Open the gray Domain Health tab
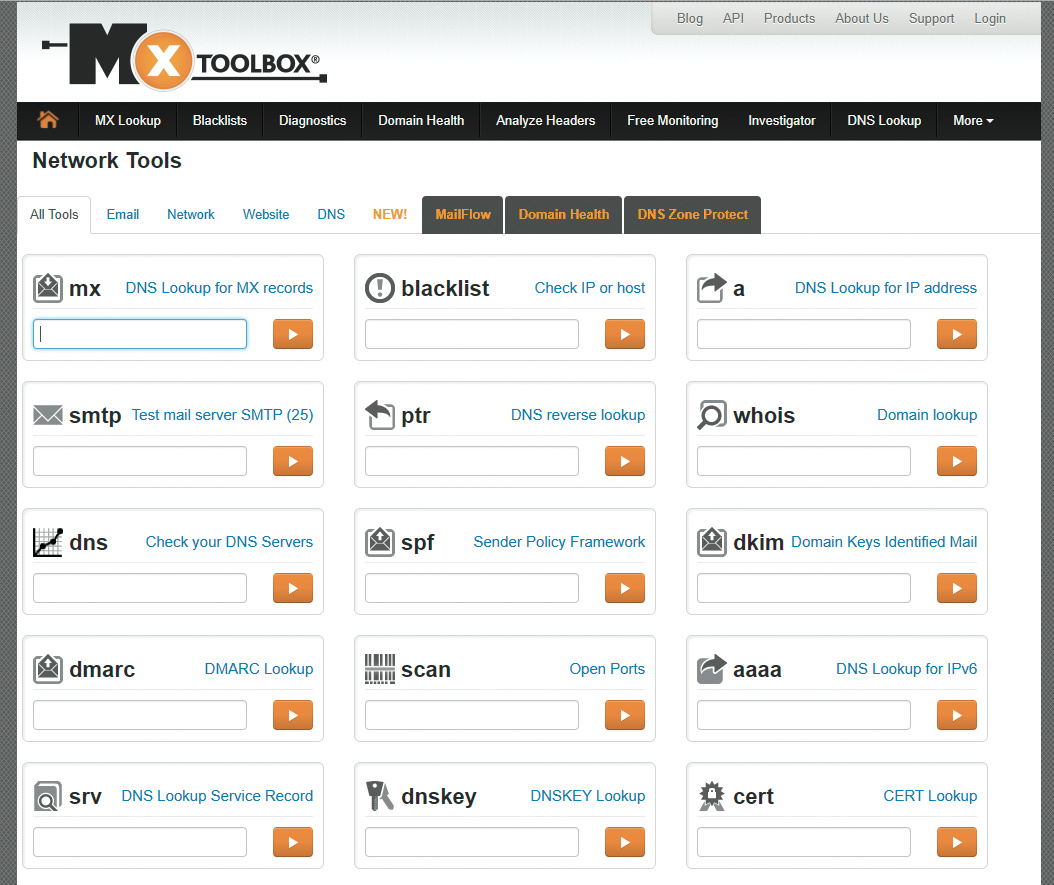The image size is (1054, 885). [x=563, y=215]
